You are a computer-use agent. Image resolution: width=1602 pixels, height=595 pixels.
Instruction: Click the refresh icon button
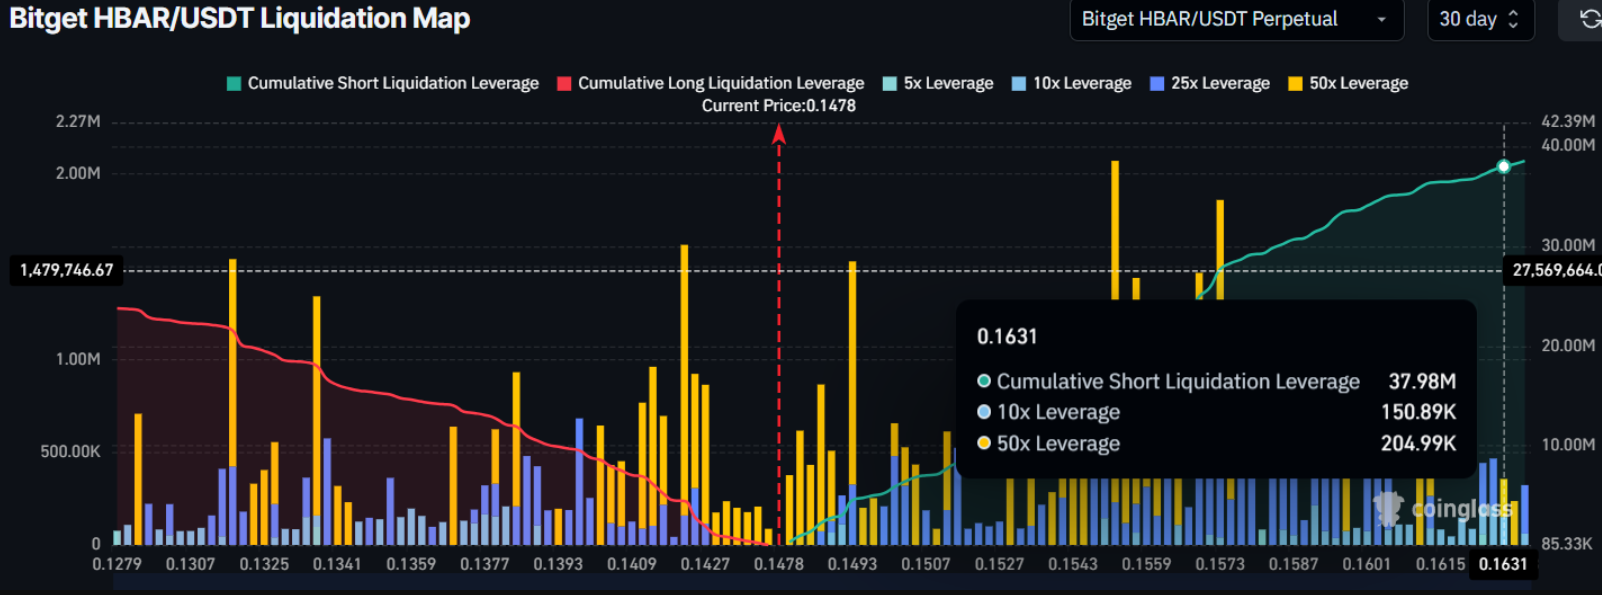pyautogui.click(x=1589, y=19)
